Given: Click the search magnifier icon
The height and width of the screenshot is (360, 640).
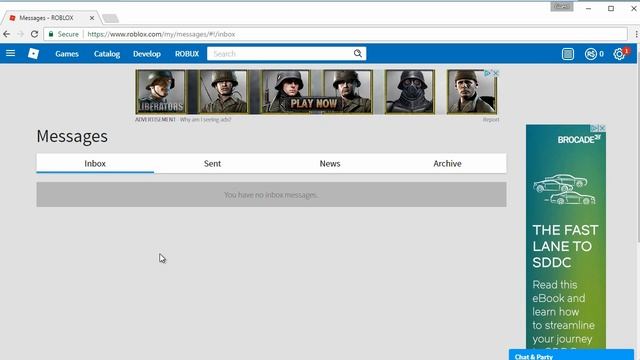Looking at the screenshot, I should (x=358, y=53).
